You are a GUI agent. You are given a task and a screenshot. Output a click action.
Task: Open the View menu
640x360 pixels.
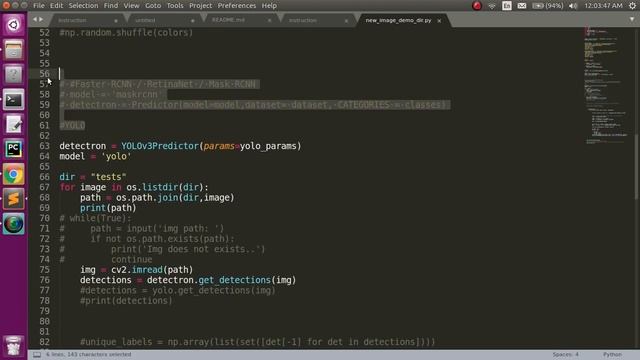[131, 6]
